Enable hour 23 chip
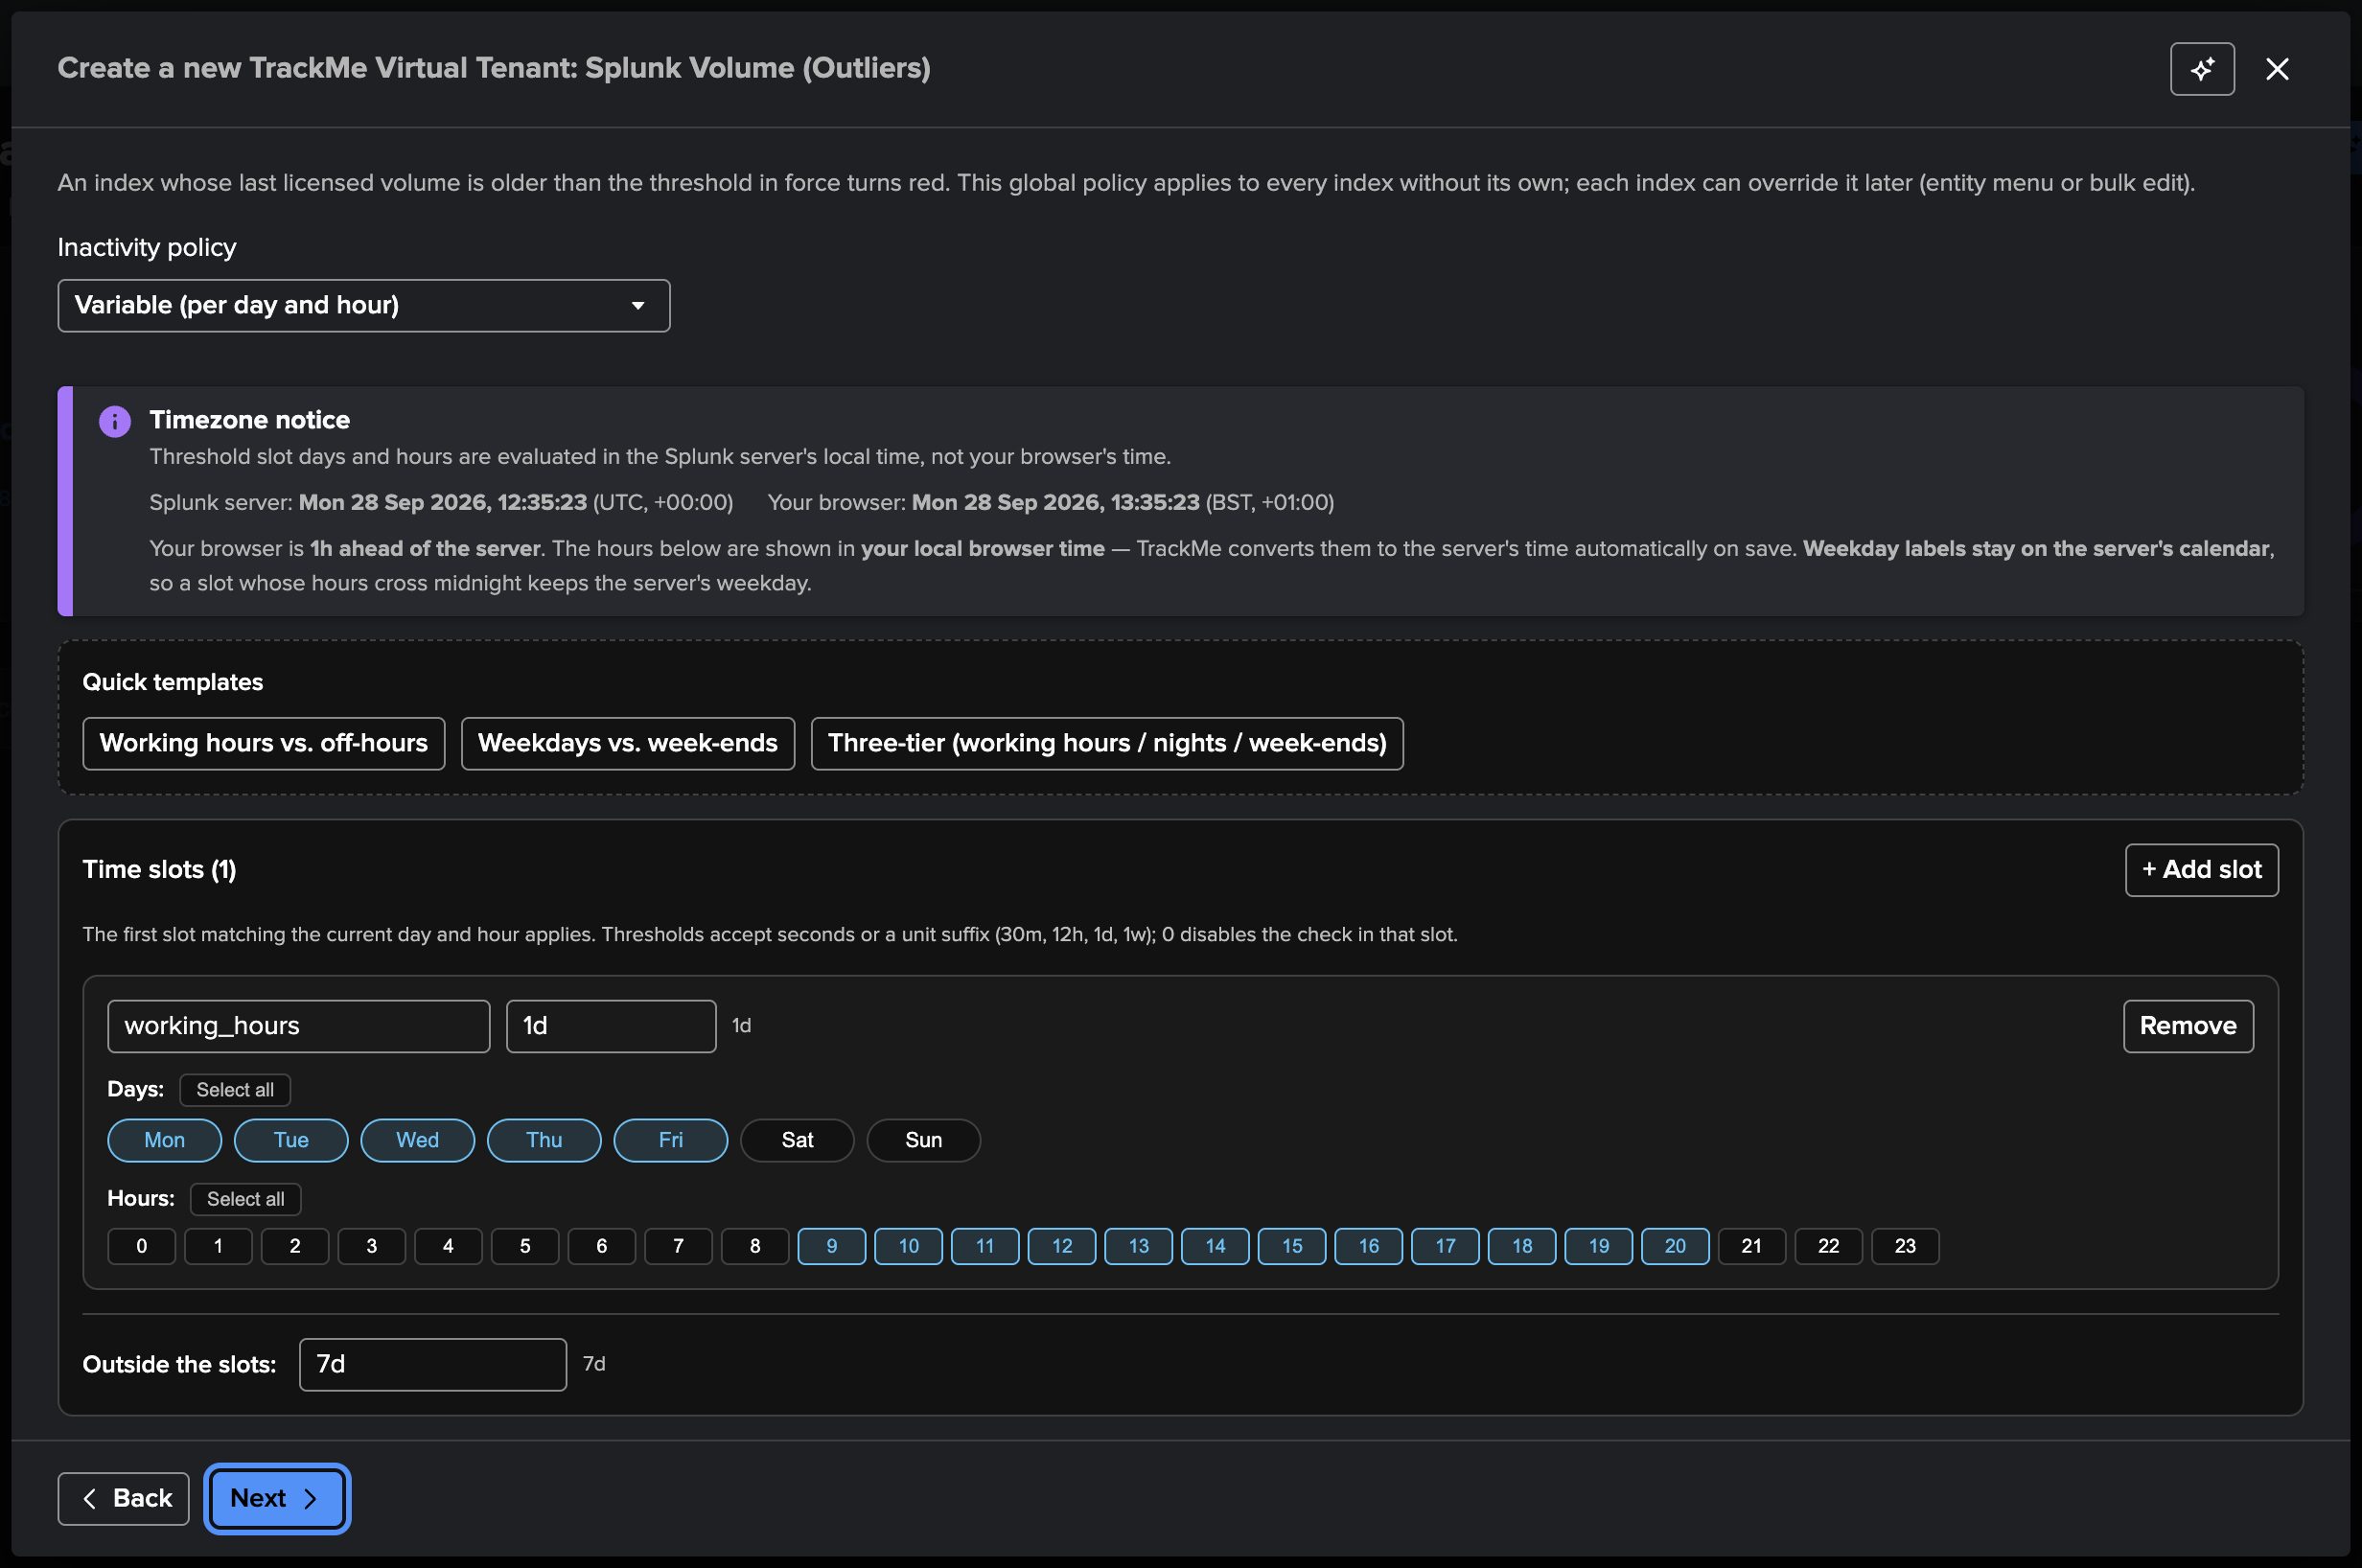The width and height of the screenshot is (2362, 1568). (x=1905, y=1246)
